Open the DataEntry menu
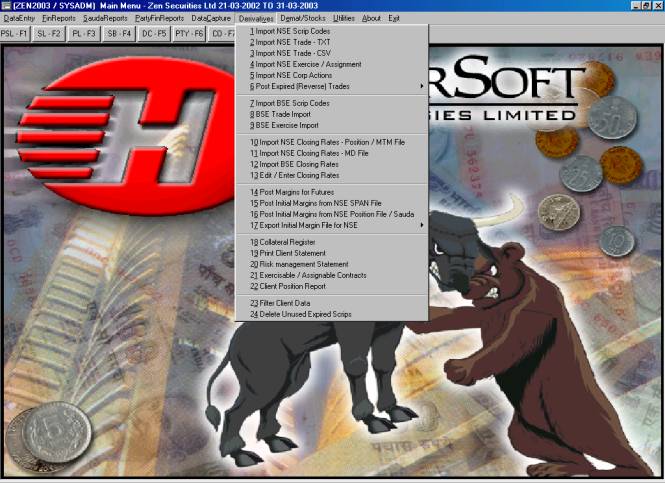The height and width of the screenshot is (483, 665). coord(19,18)
